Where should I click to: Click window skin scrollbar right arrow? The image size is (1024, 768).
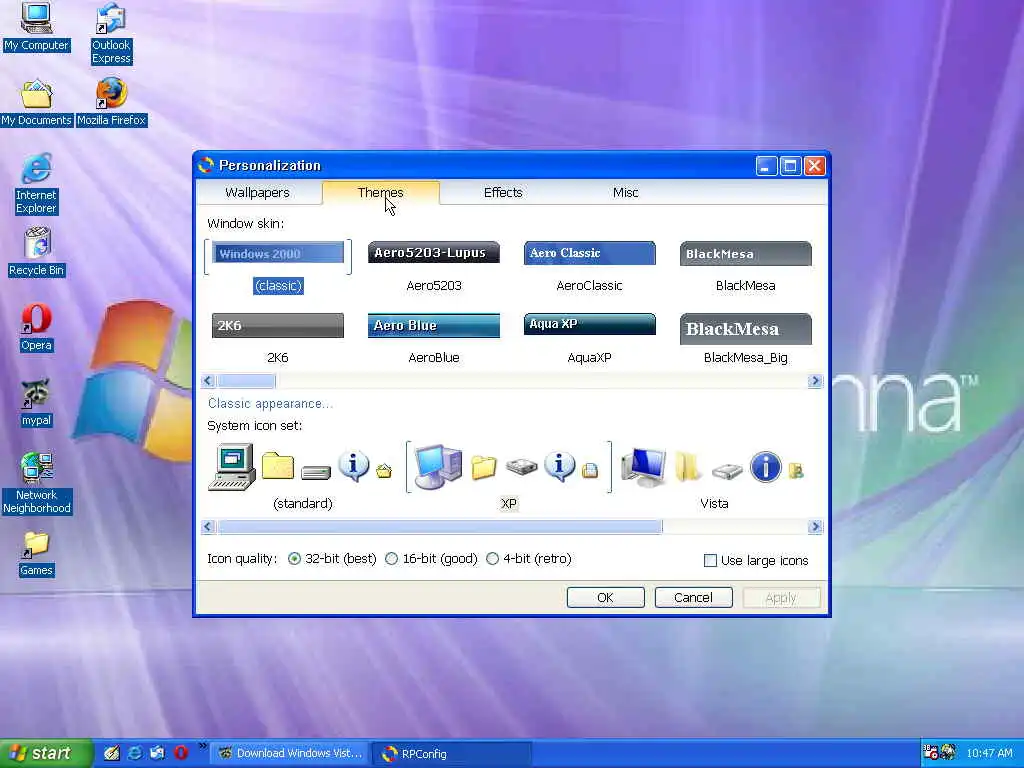pyautogui.click(x=815, y=381)
